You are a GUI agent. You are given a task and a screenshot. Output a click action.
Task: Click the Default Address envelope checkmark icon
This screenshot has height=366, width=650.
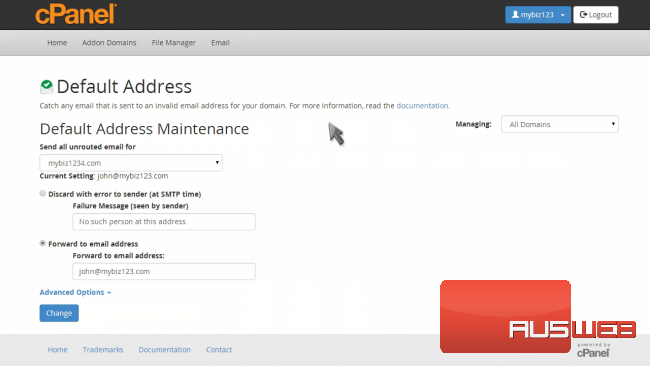pyautogui.click(x=46, y=87)
